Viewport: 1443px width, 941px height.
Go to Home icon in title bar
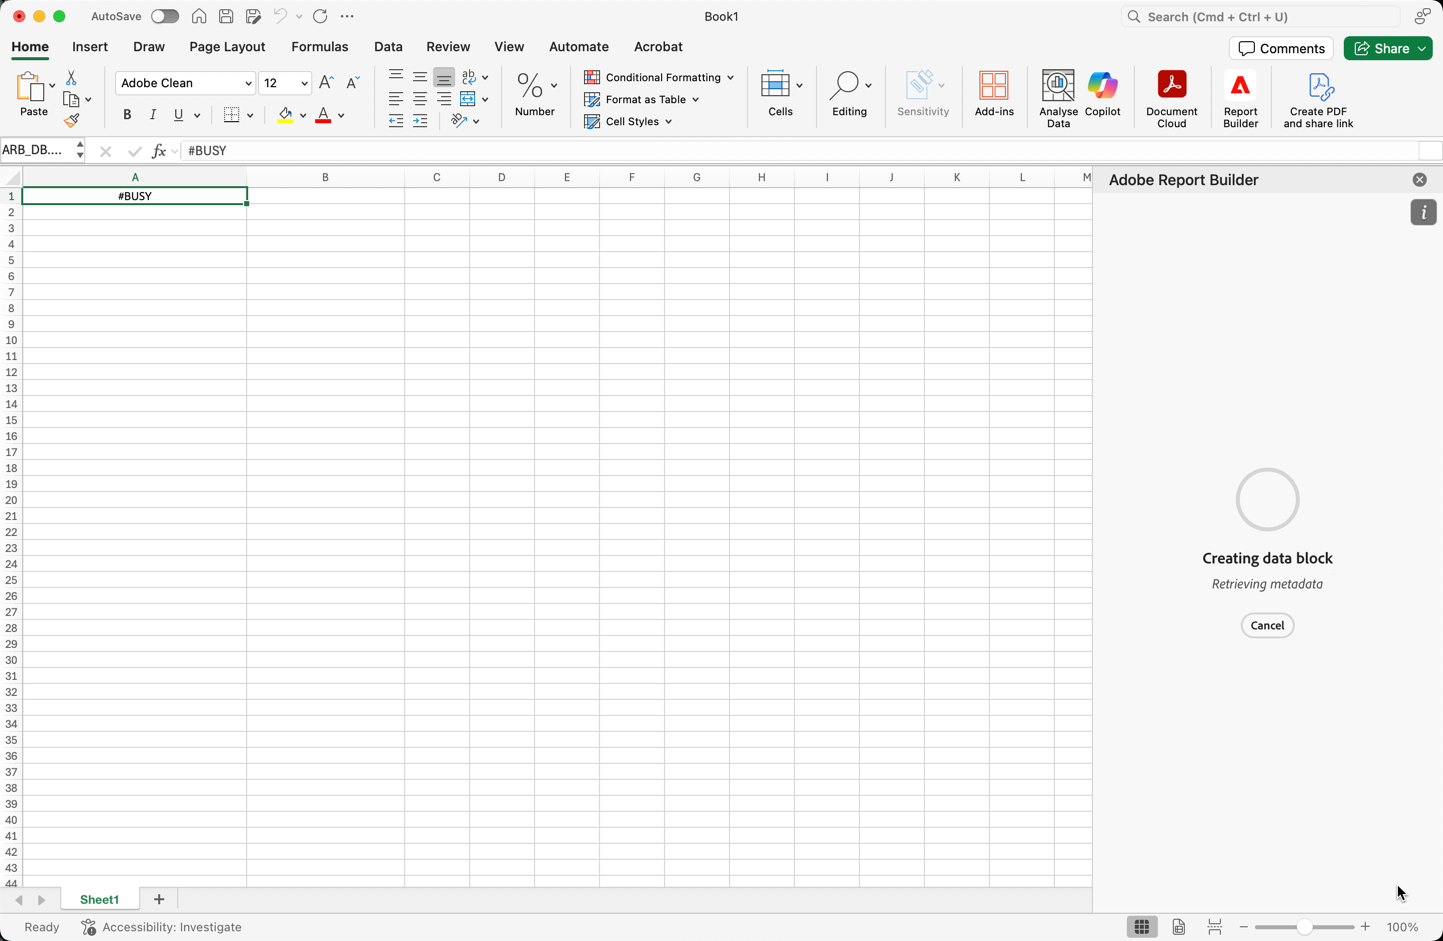click(x=199, y=16)
